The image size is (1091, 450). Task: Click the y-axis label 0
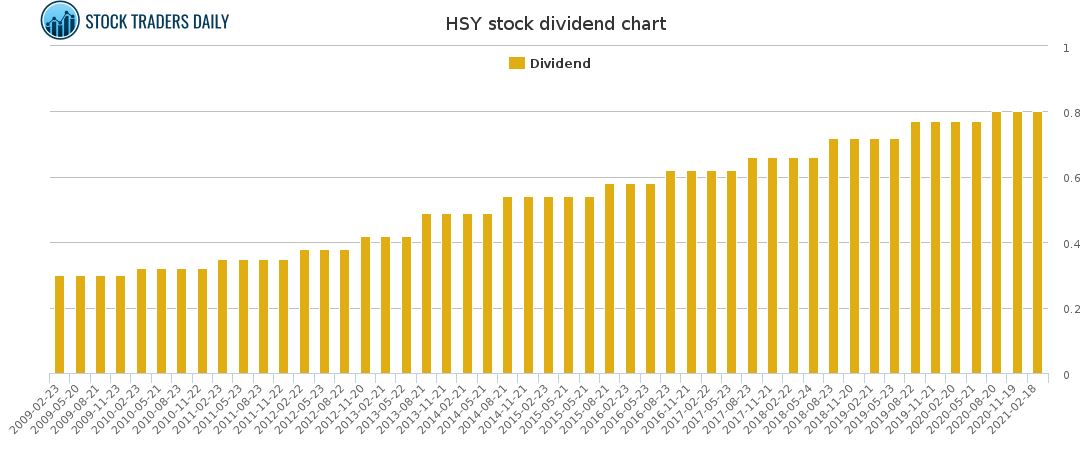click(x=1066, y=376)
